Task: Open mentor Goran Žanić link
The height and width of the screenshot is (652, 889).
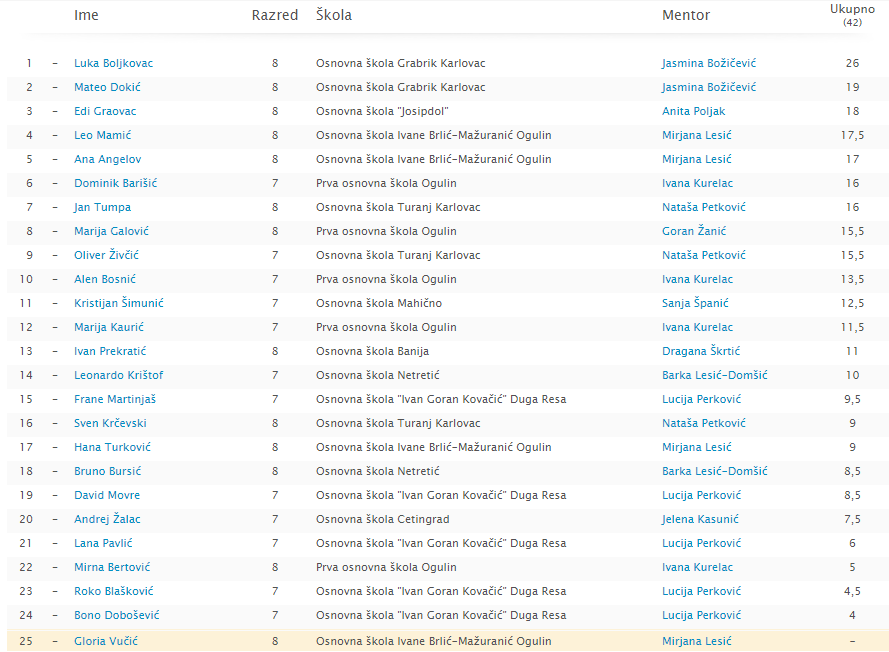Action: 694,231
